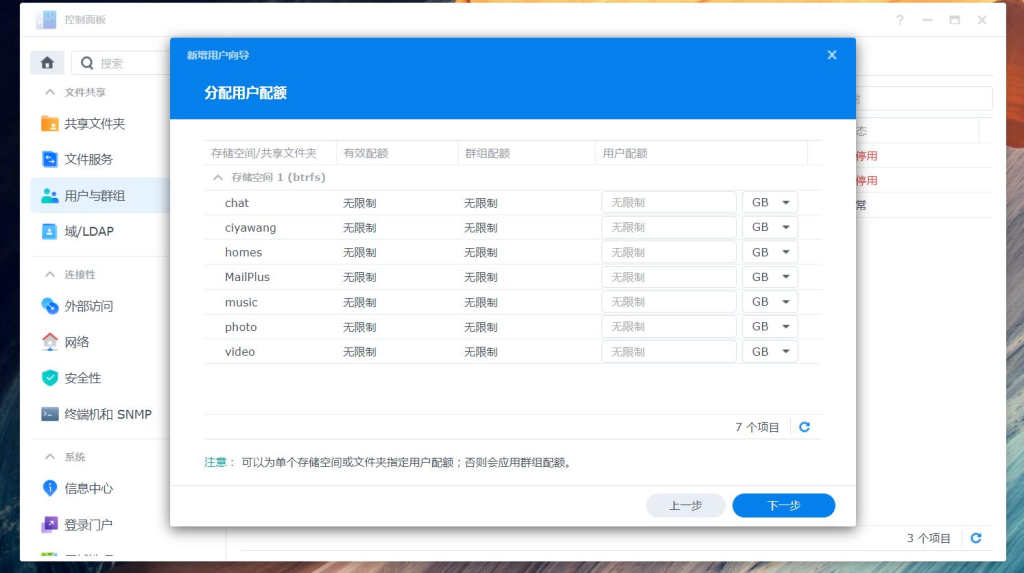Focus user quota field for music
The width and height of the screenshot is (1024, 573).
click(669, 302)
